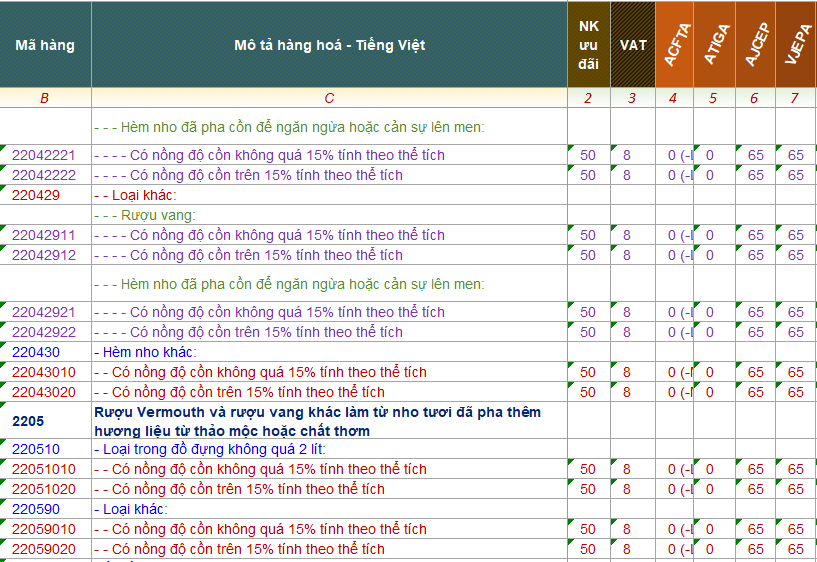
Task: Click the VJEPA value for code 22051020
Action: (x=795, y=489)
